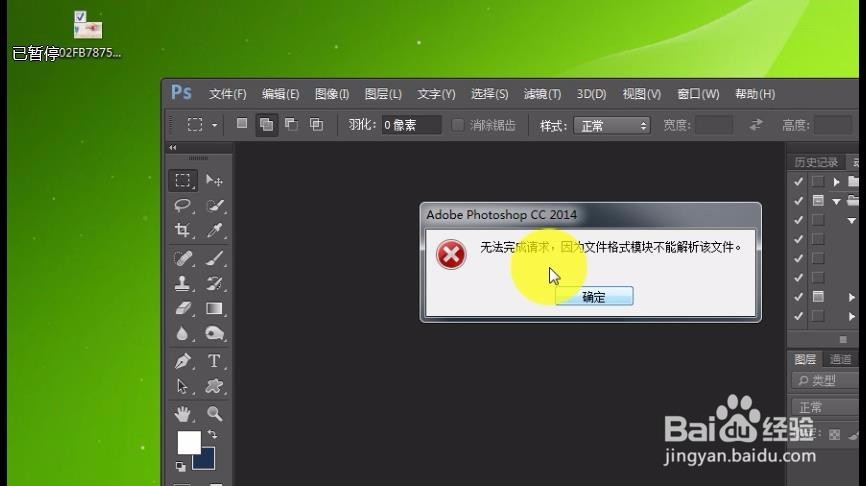The height and width of the screenshot is (486, 866).
Task: Open the 视图(V) menu
Action: [x=642, y=94]
